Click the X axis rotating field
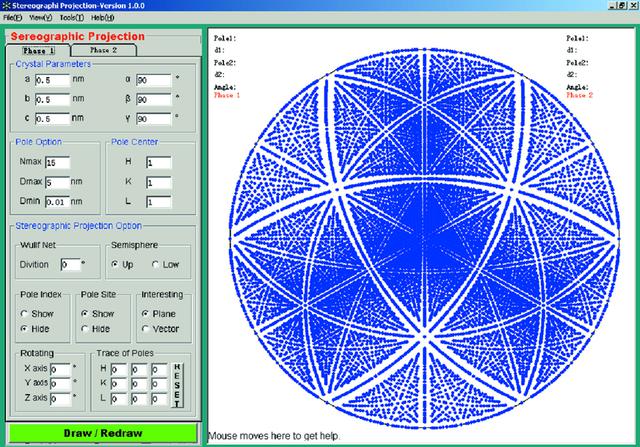640x447 pixels. [x=61, y=369]
